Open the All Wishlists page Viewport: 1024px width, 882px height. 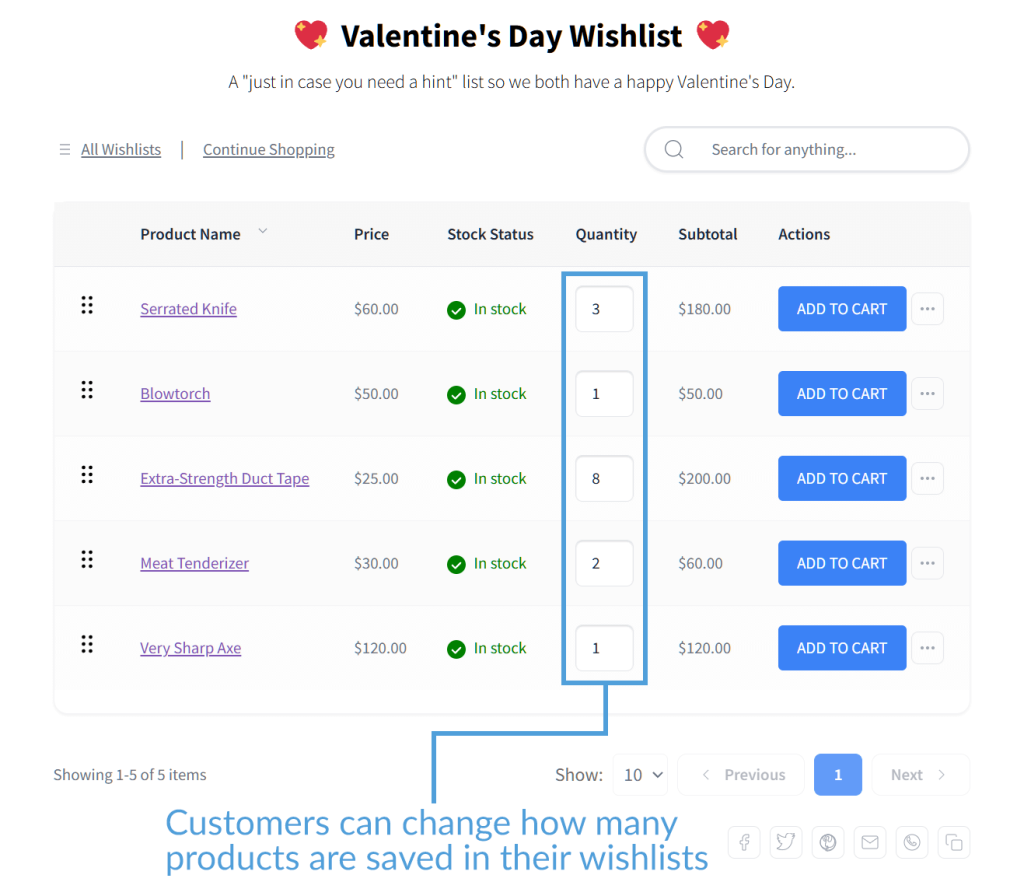(120, 149)
